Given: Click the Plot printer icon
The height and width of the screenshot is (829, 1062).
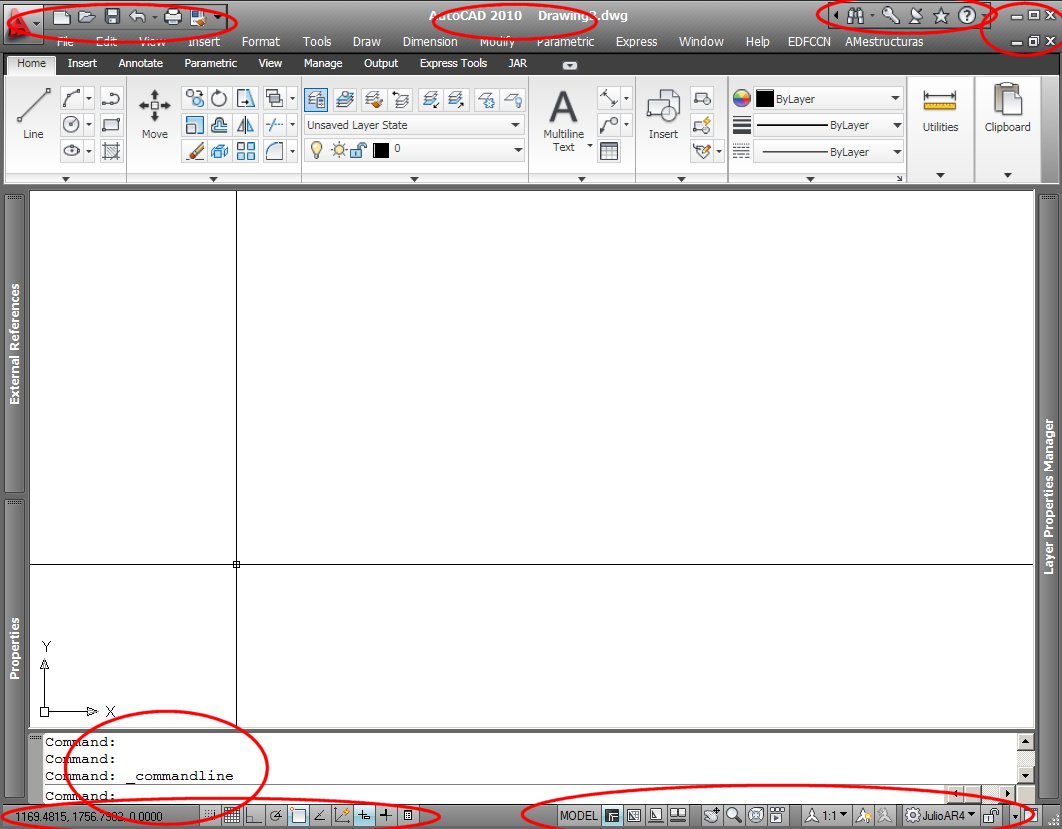Looking at the screenshot, I should click(x=173, y=17).
